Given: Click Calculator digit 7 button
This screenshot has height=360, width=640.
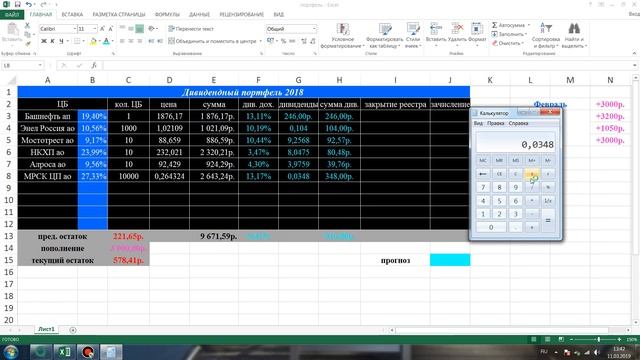Looking at the screenshot, I should coord(483,187).
